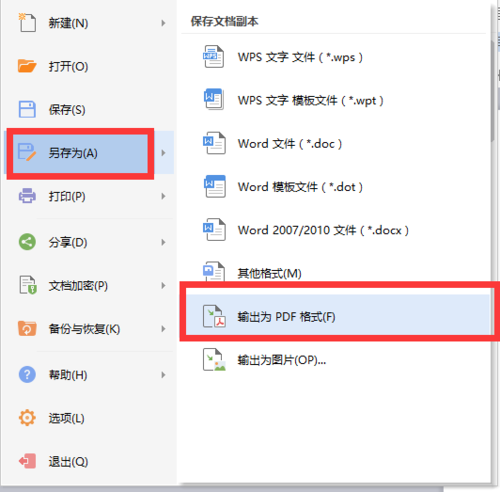The width and height of the screenshot is (500, 492).
Task: Click the 输出为 PDF 格式 icon
Action: (214, 316)
